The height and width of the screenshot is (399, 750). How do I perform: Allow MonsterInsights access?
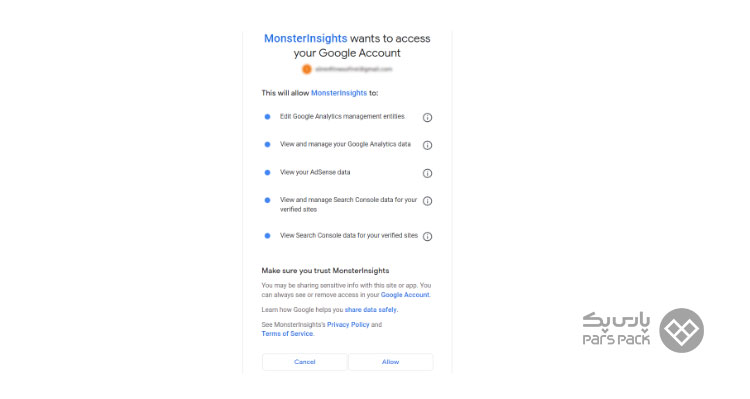(x=391, y=362)
